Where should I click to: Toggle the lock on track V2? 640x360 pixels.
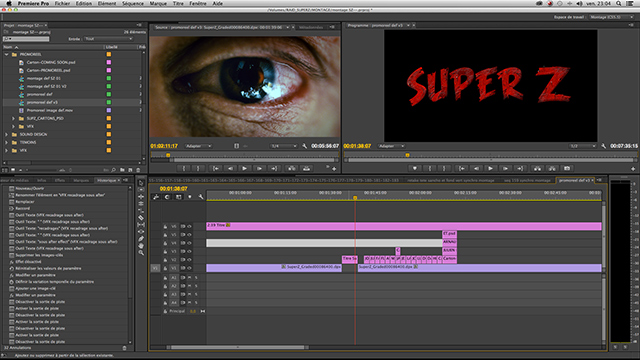165,260
